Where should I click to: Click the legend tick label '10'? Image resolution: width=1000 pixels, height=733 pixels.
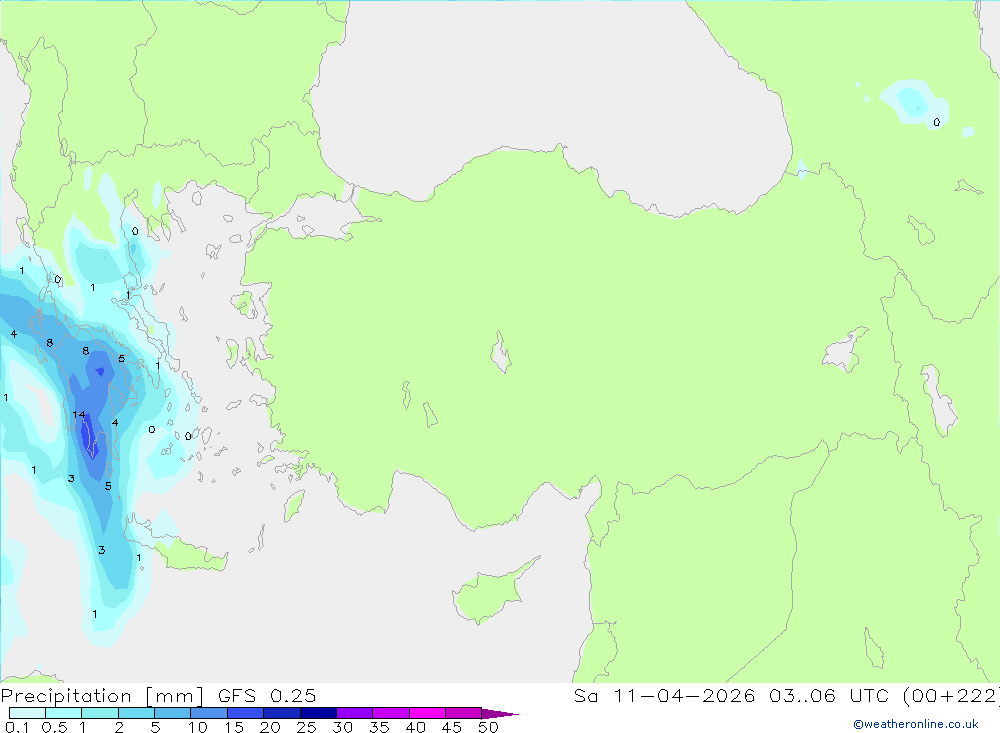coord(198,727)
